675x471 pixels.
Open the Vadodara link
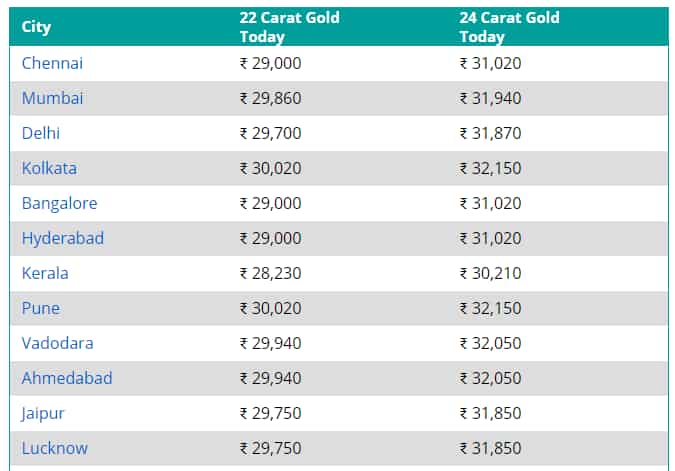[x=58, y=343]
